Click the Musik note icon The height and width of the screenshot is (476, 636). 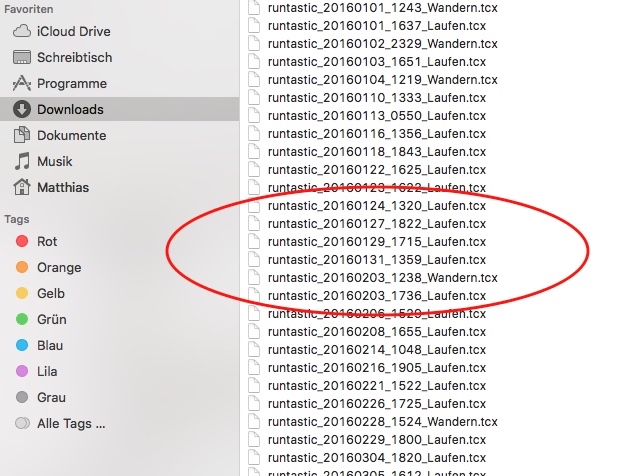(x=22, y=162)
